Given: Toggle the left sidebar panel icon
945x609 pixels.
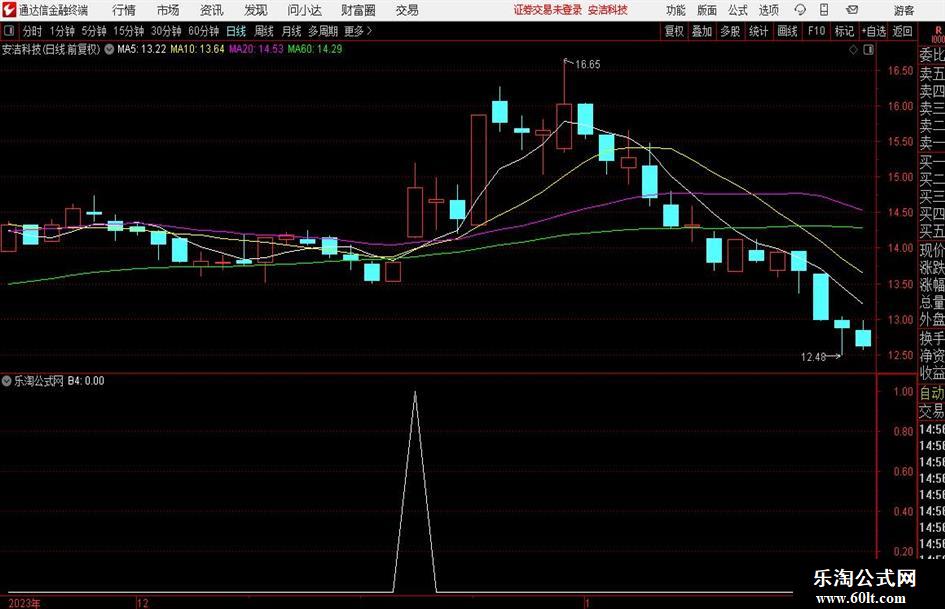Looking at the screenshot, I should click(x=9, y=31).
